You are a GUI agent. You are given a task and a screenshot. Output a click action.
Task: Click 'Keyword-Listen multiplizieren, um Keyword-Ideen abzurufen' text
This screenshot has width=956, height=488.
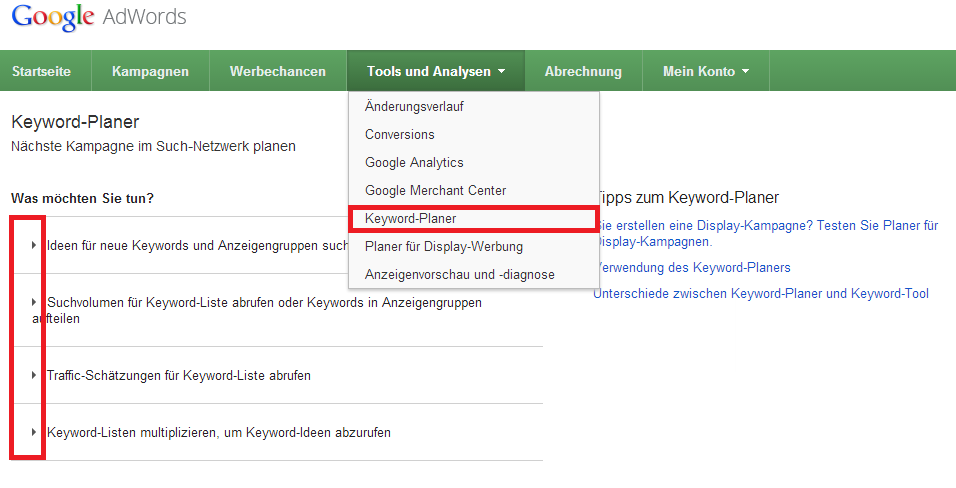pyautogui.click(x=219, y=432)
